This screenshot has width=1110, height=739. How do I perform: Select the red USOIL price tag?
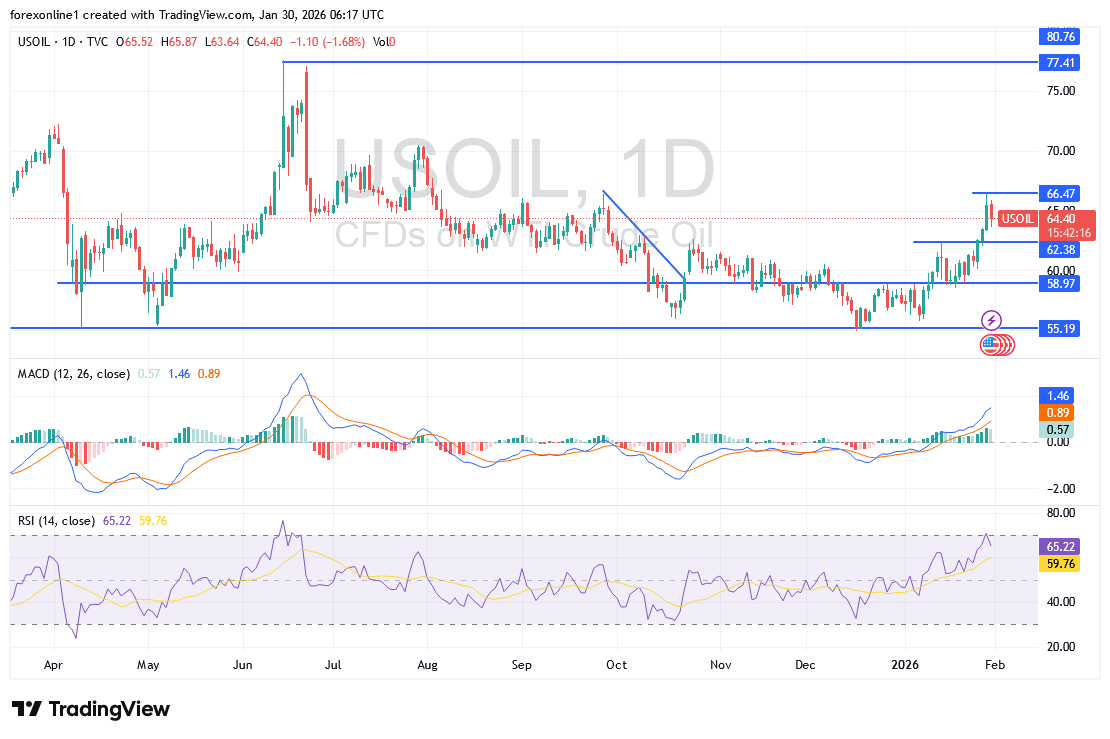click(x=1018, y=219)
